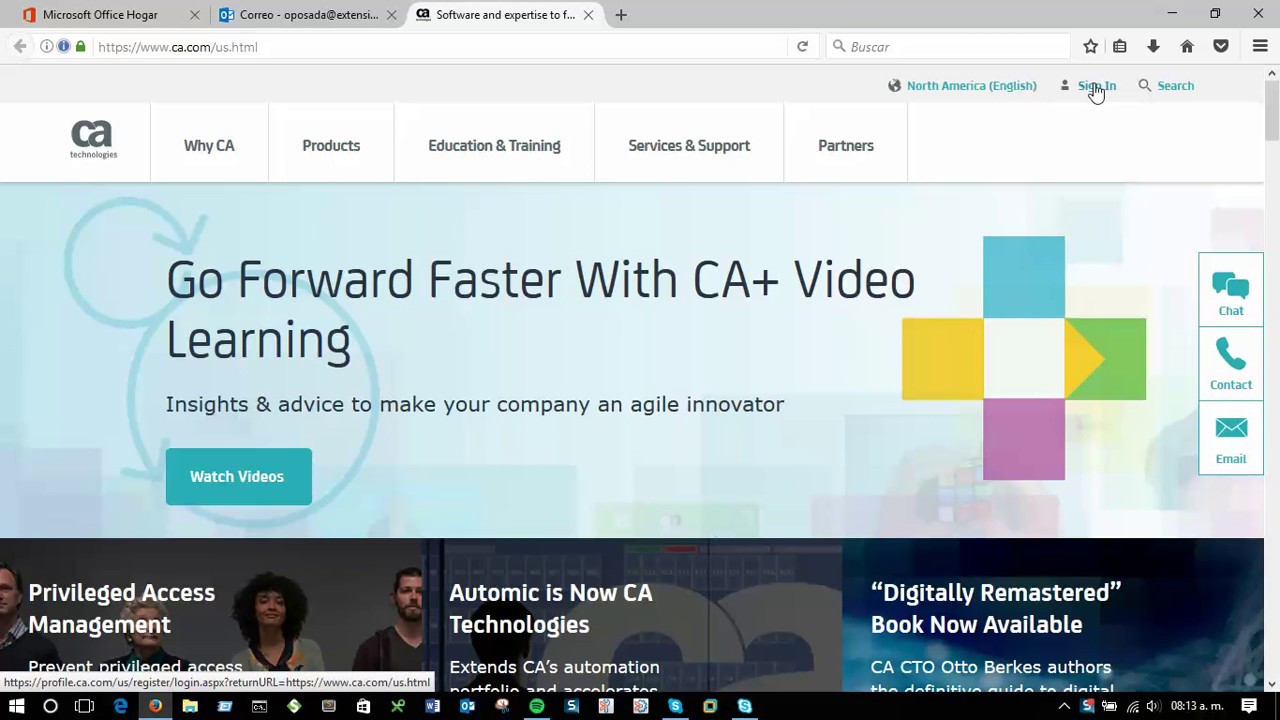Click the Watch Videos button
1280x720 pixels.
(238, 476)
